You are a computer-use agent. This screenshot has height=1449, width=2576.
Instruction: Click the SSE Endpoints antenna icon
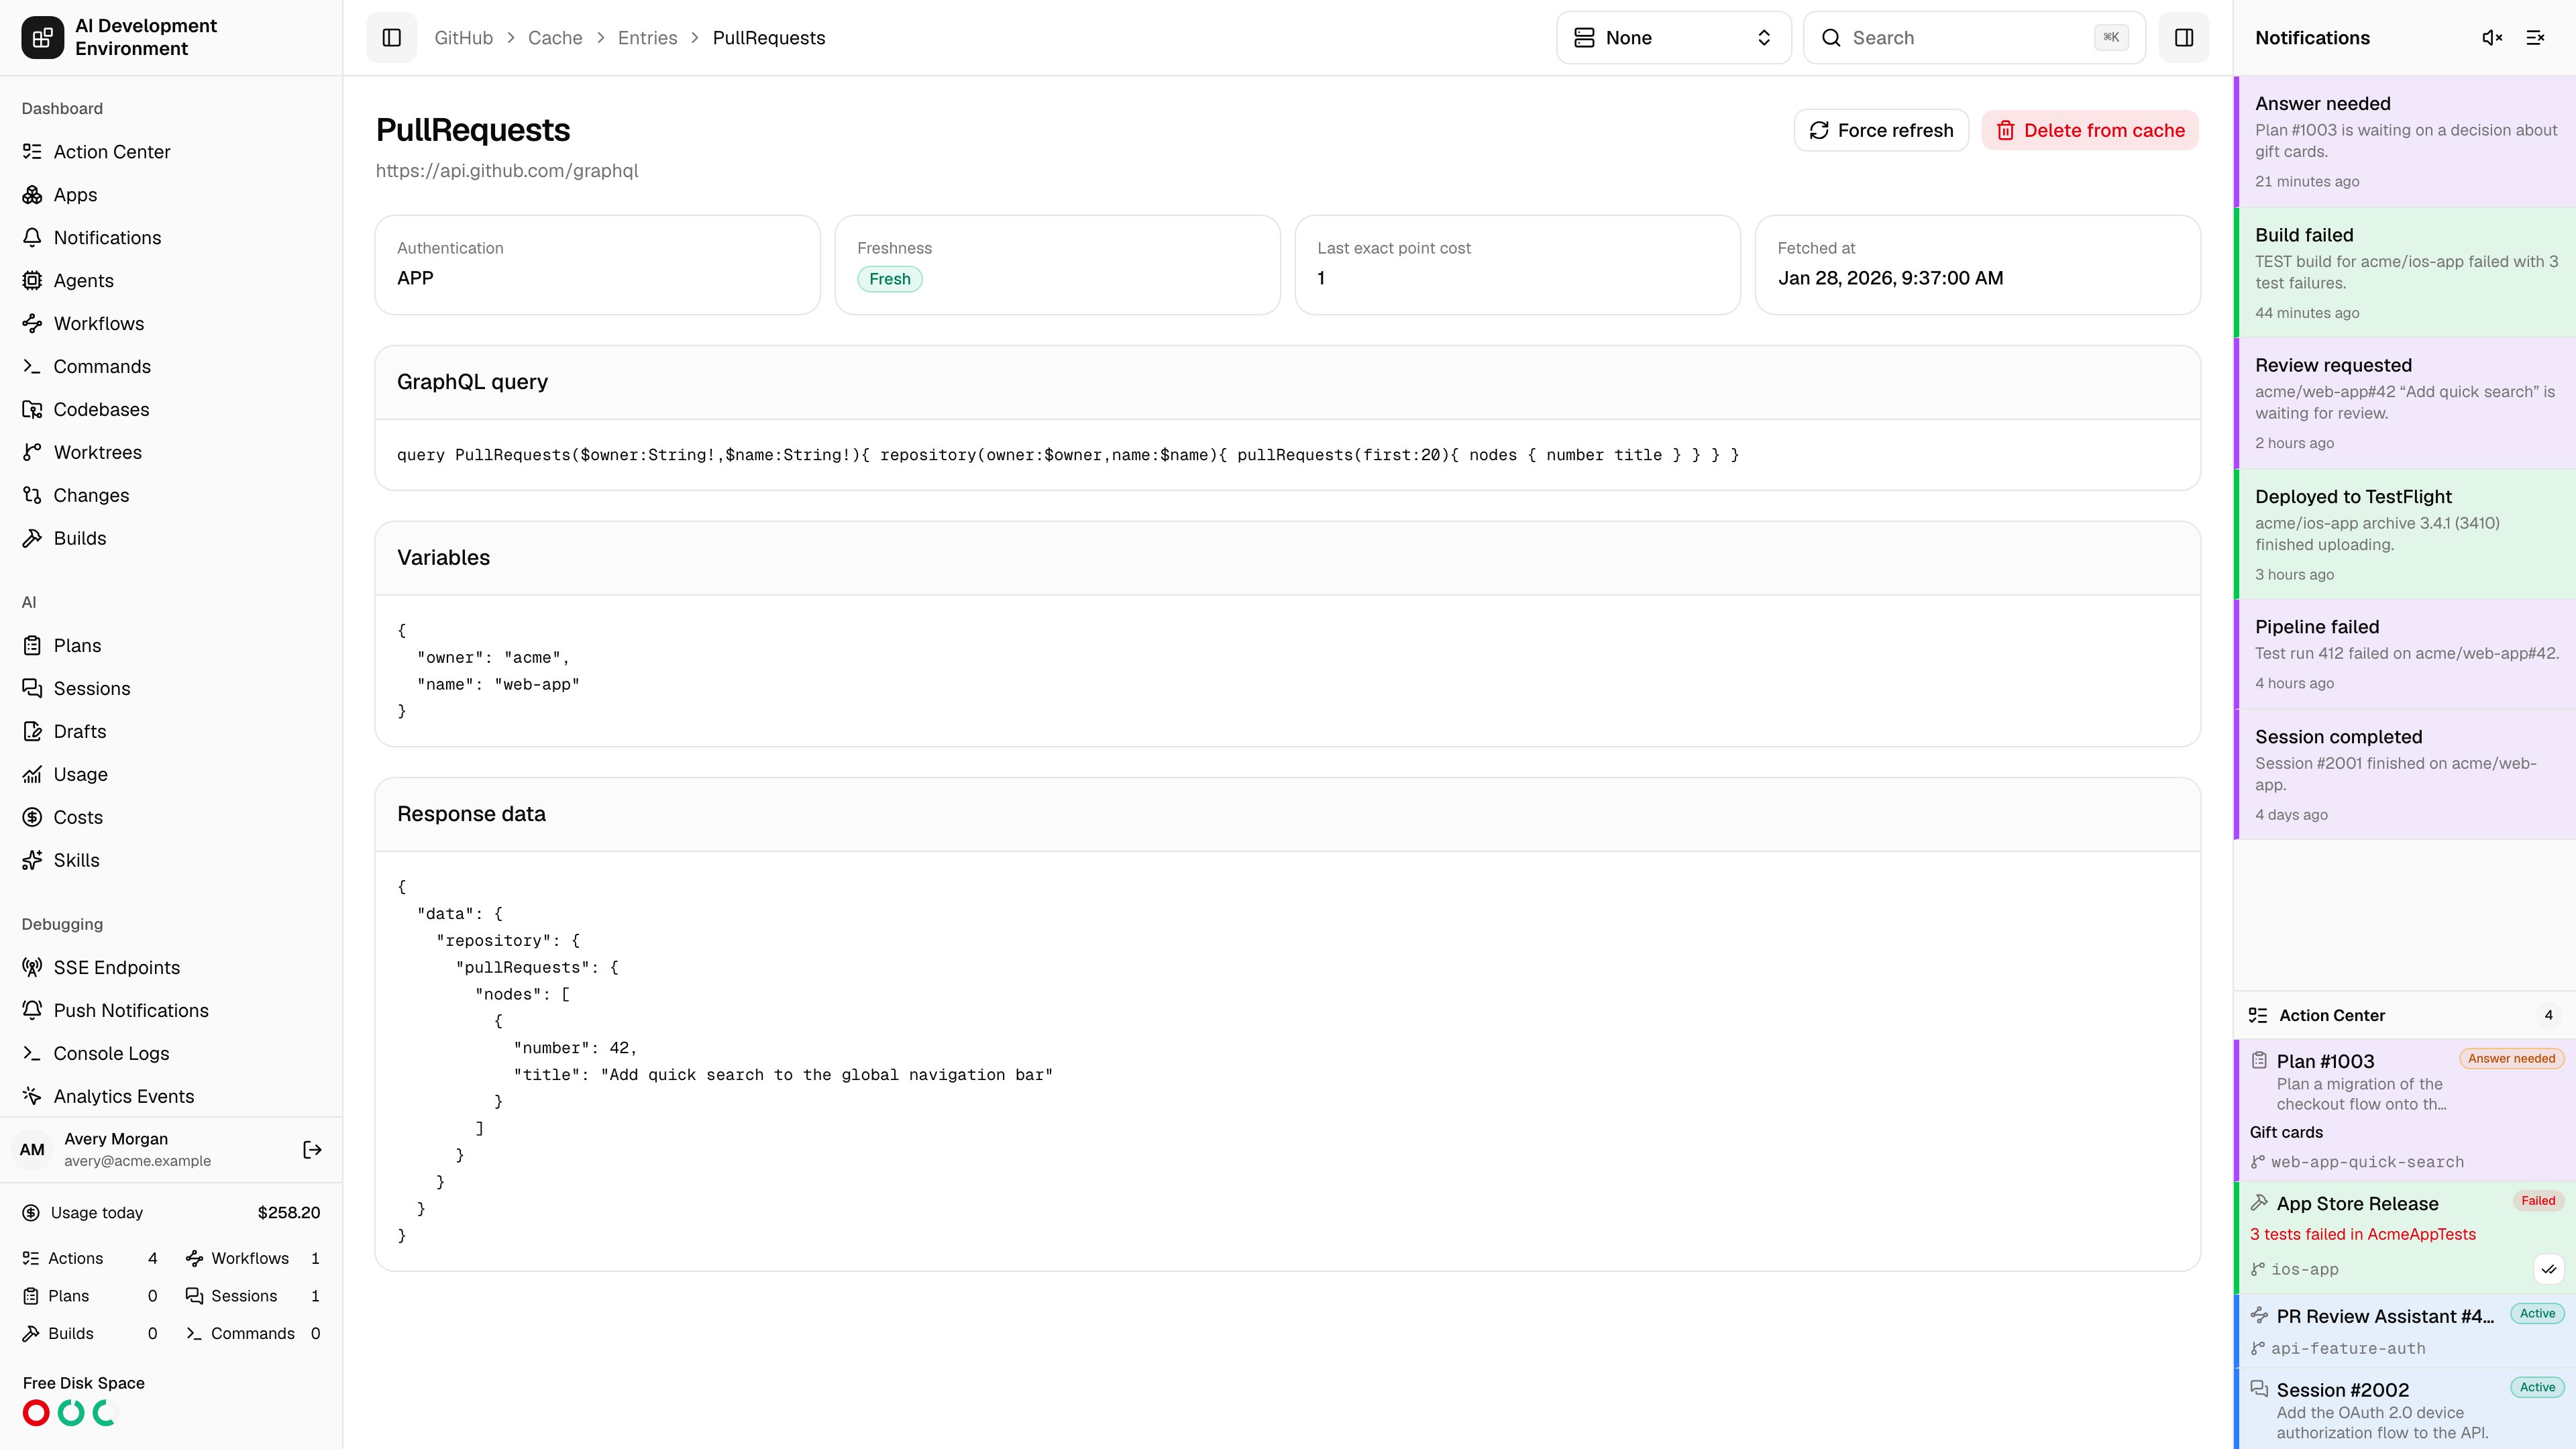click(32, 968)
